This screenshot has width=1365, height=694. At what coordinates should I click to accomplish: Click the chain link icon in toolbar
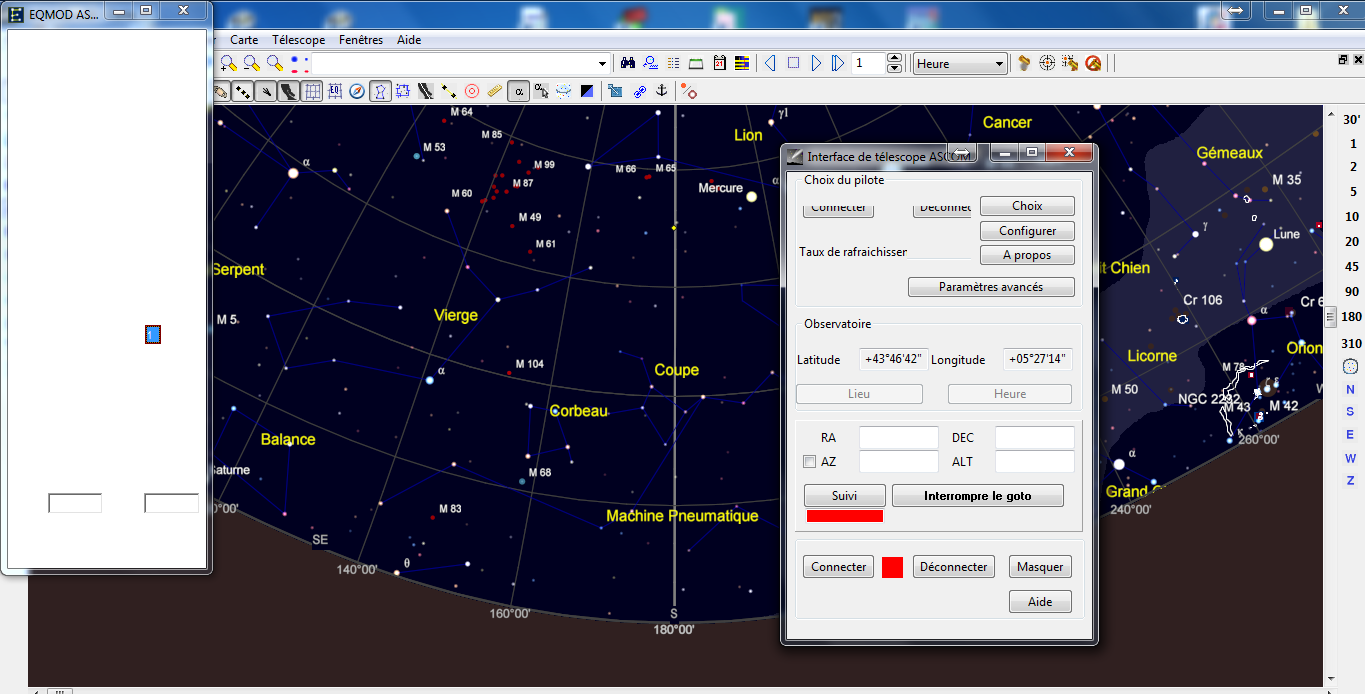[x=638, y=91]
